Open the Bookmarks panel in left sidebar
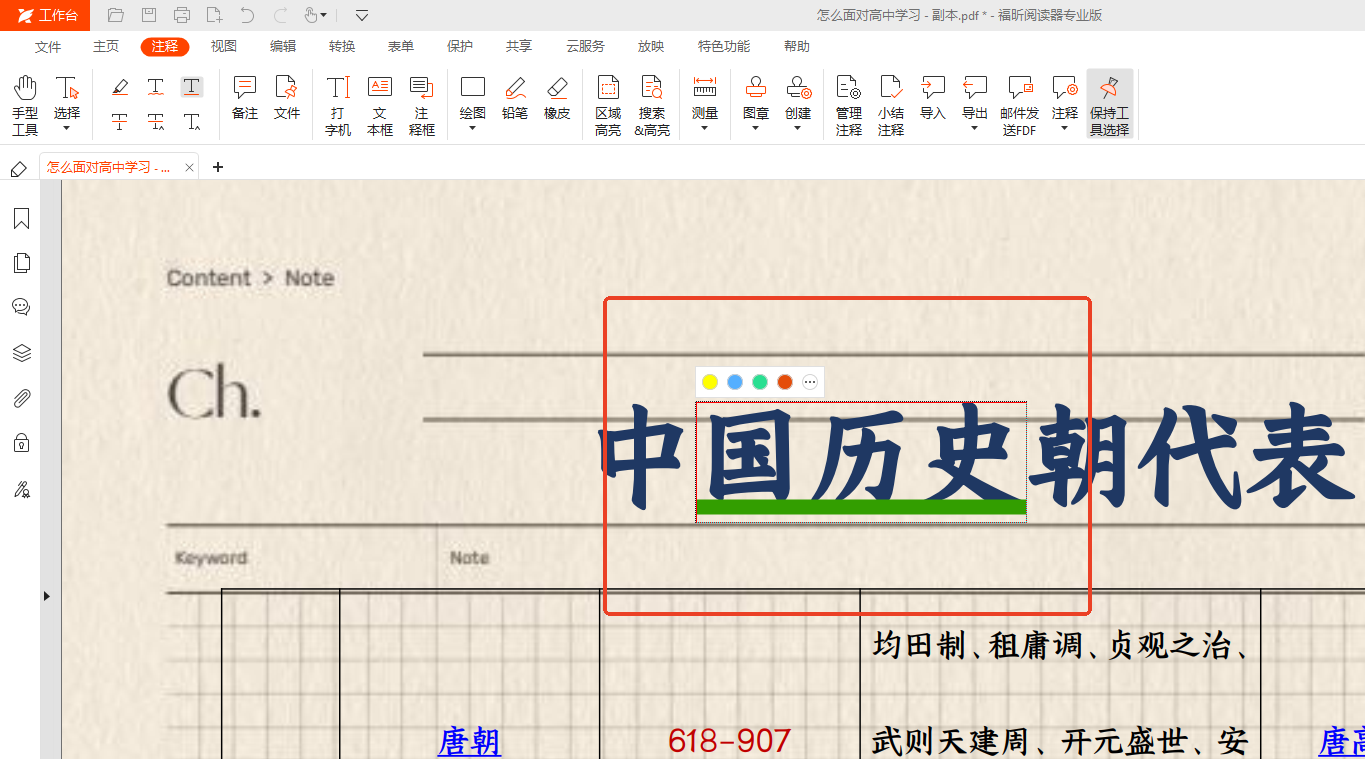 [21, 219]
